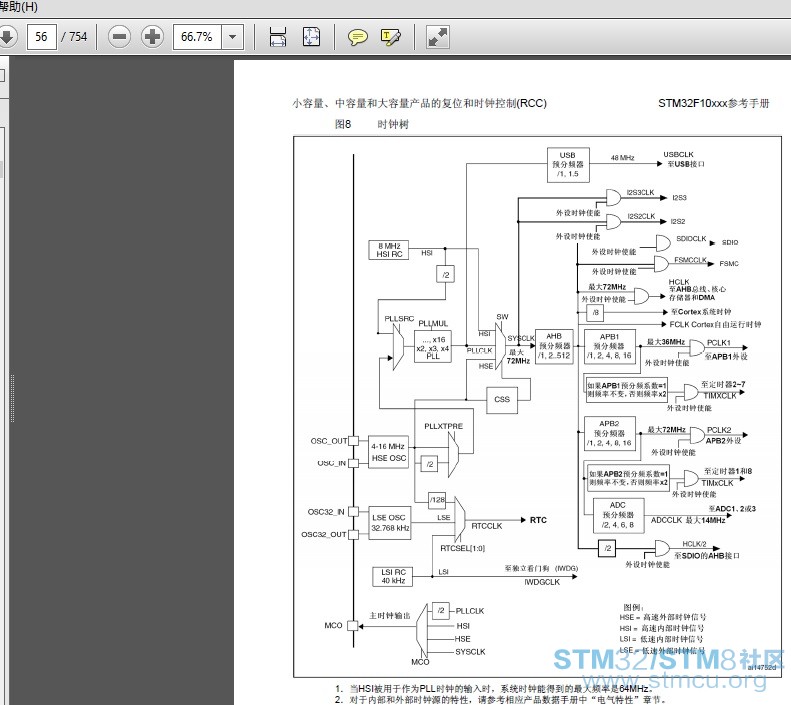The image size is (791, 705).
Task: Click the 'USB 预分频器' block in diagram
Action: coord(568,164)
